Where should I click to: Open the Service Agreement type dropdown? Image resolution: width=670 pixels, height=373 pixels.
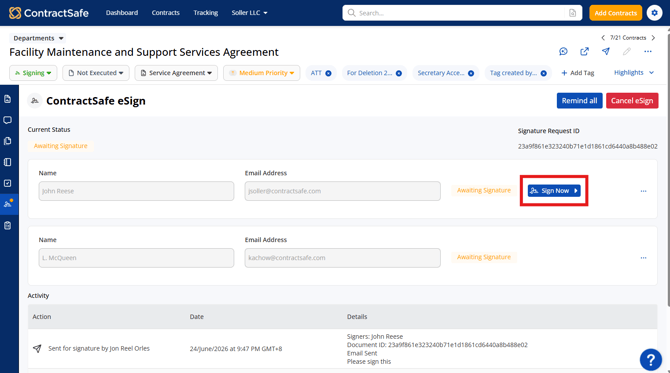[x=176, y=73]
